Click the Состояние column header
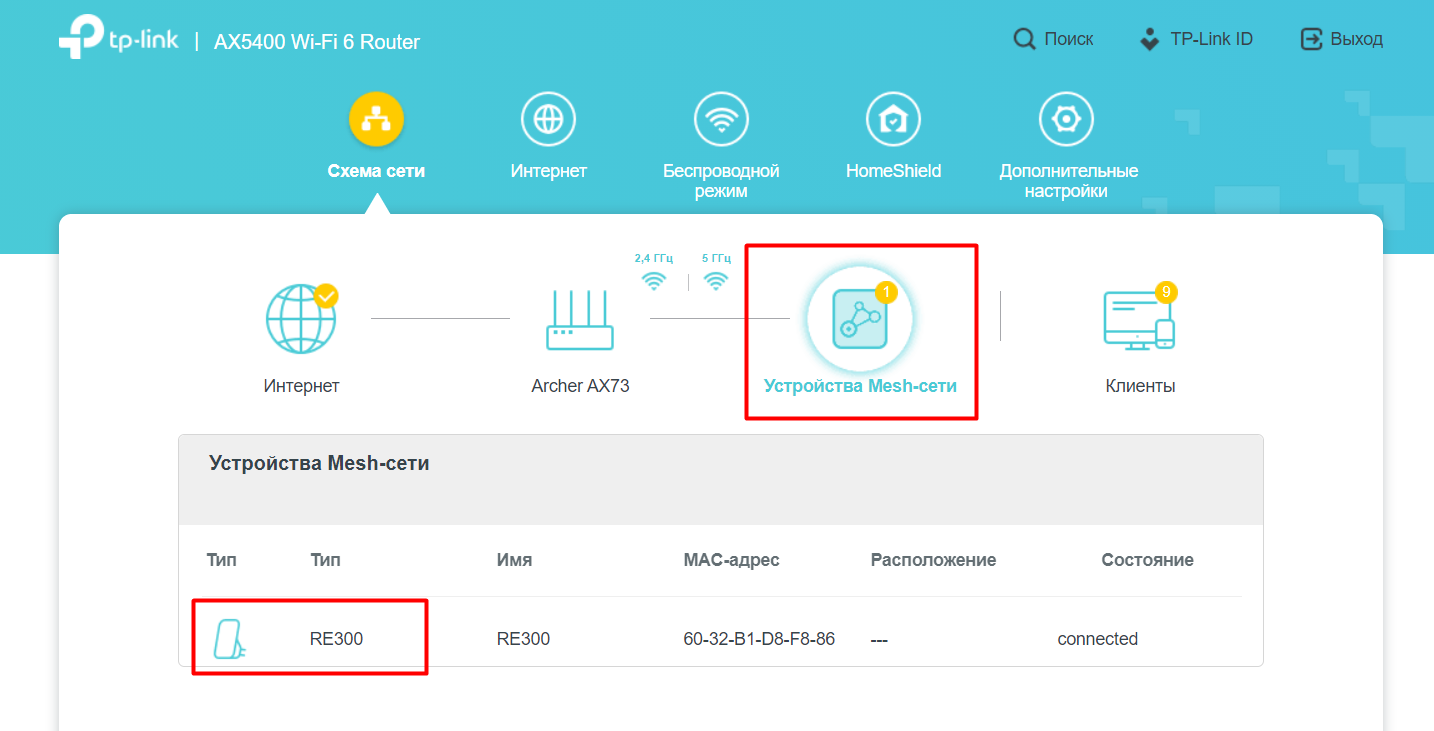The image size is (1434, 731). click(x=1147, y=560)
